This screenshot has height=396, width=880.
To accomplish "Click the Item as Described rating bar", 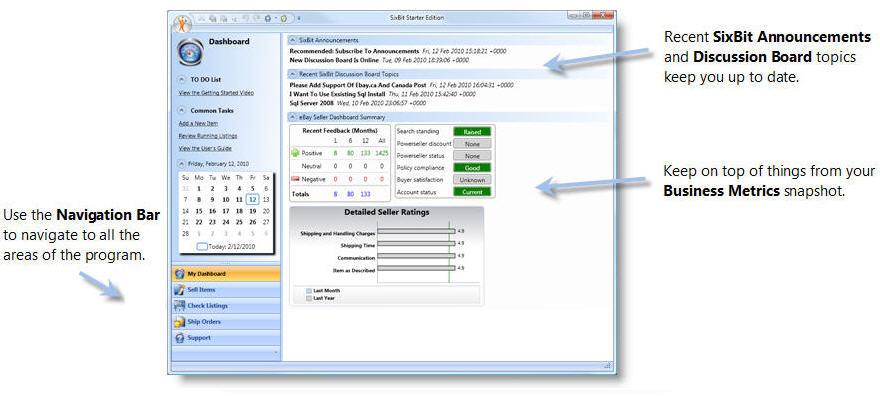I will (416, 269).
